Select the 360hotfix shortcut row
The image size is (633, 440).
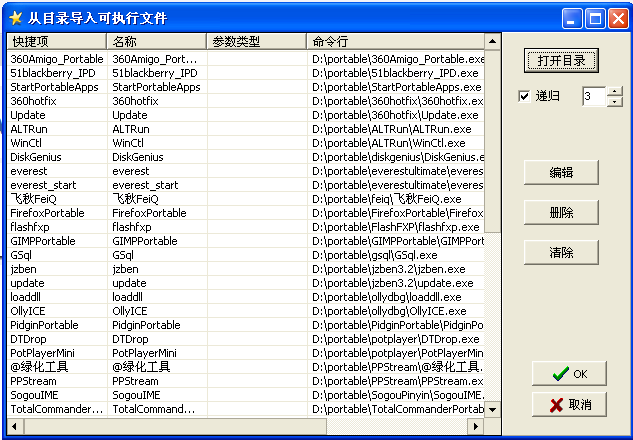coord(245,101)
